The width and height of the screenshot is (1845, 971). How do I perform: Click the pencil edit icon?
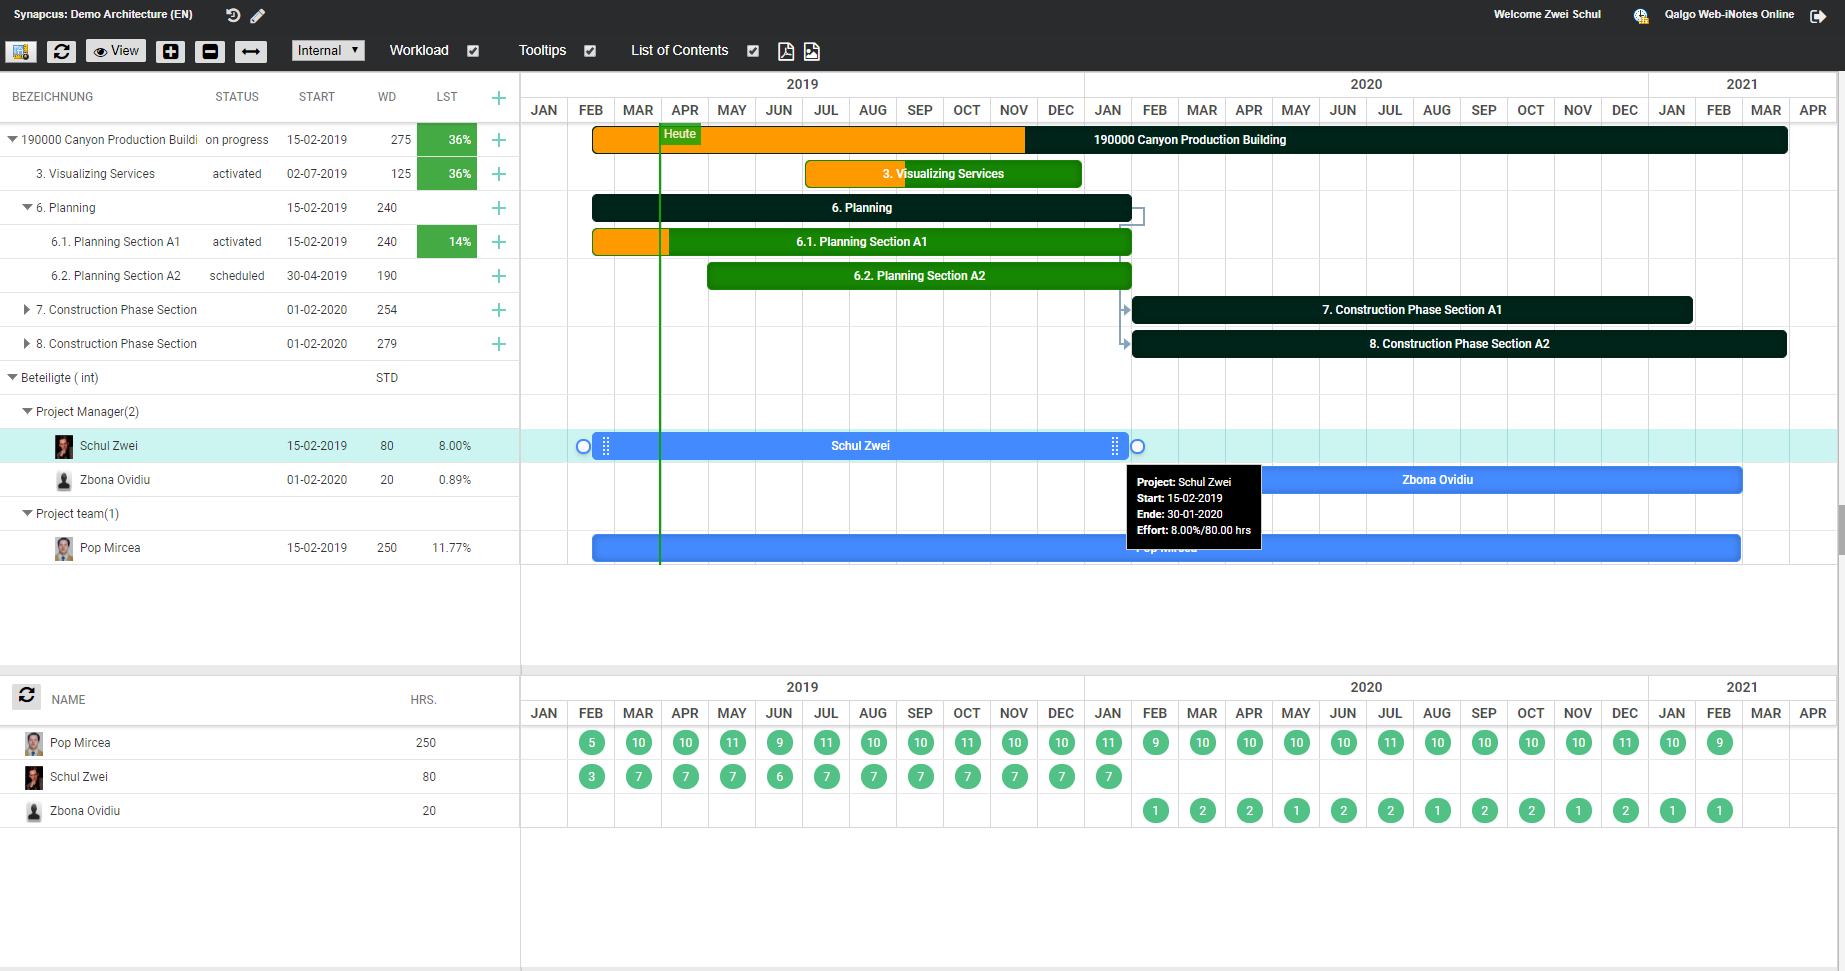(258, 16)
